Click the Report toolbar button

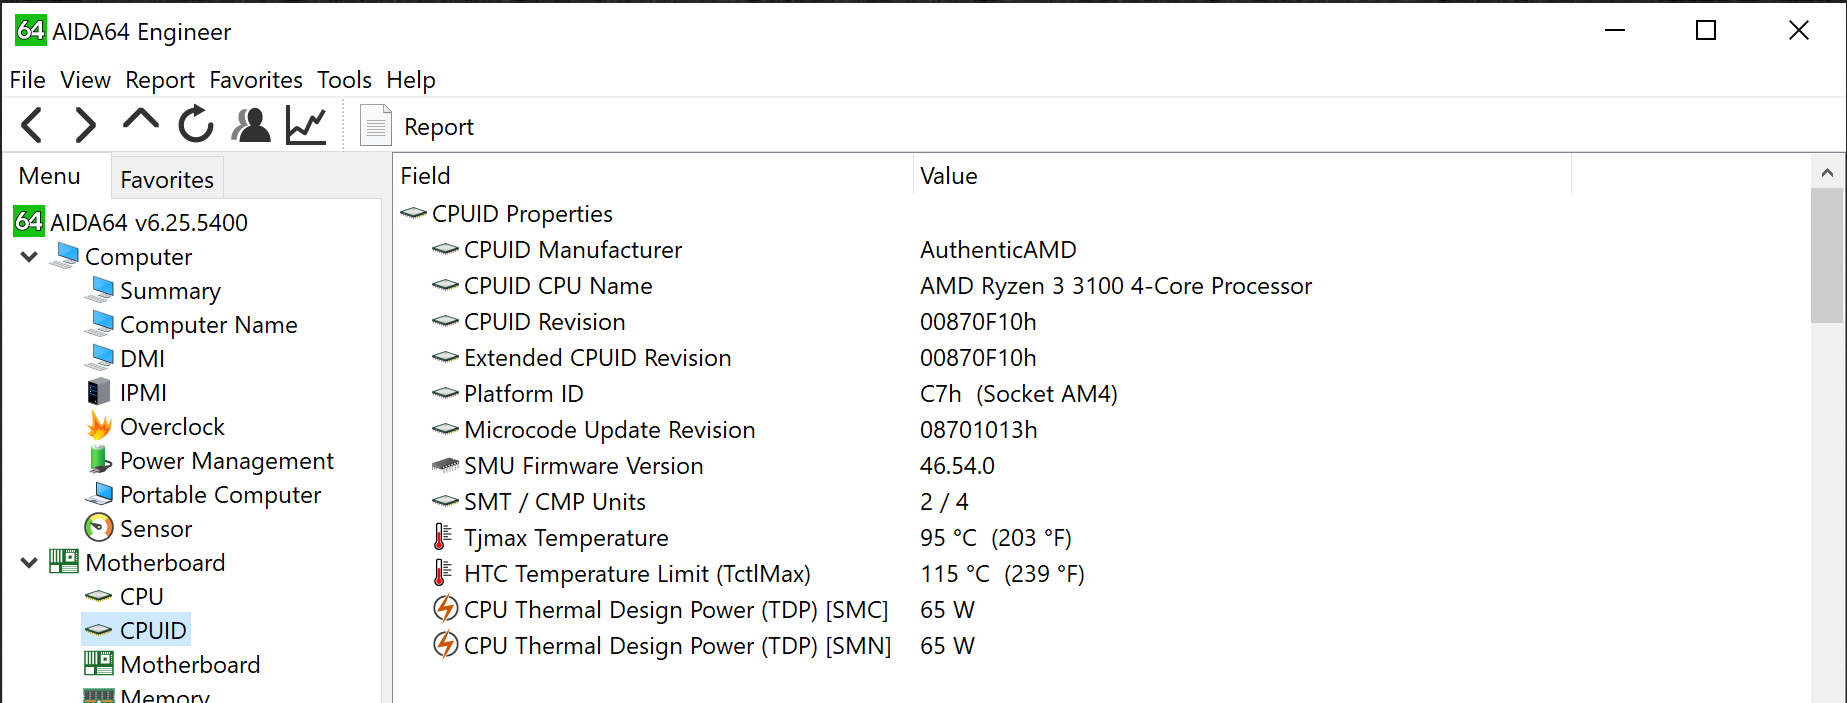(x=418, y=127)
